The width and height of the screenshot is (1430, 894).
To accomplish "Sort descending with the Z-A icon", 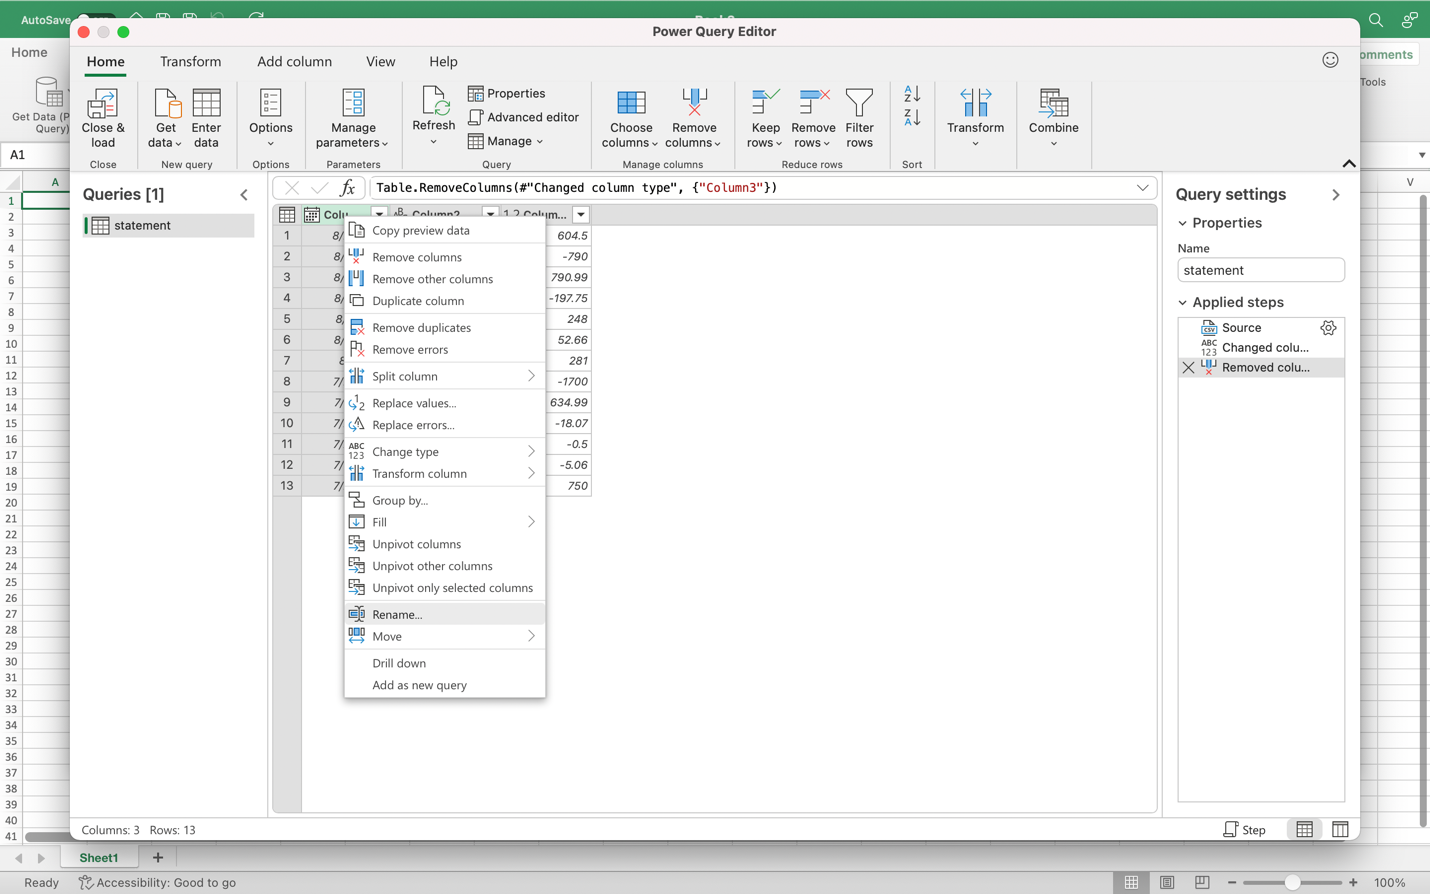I will tap(912, 117).
